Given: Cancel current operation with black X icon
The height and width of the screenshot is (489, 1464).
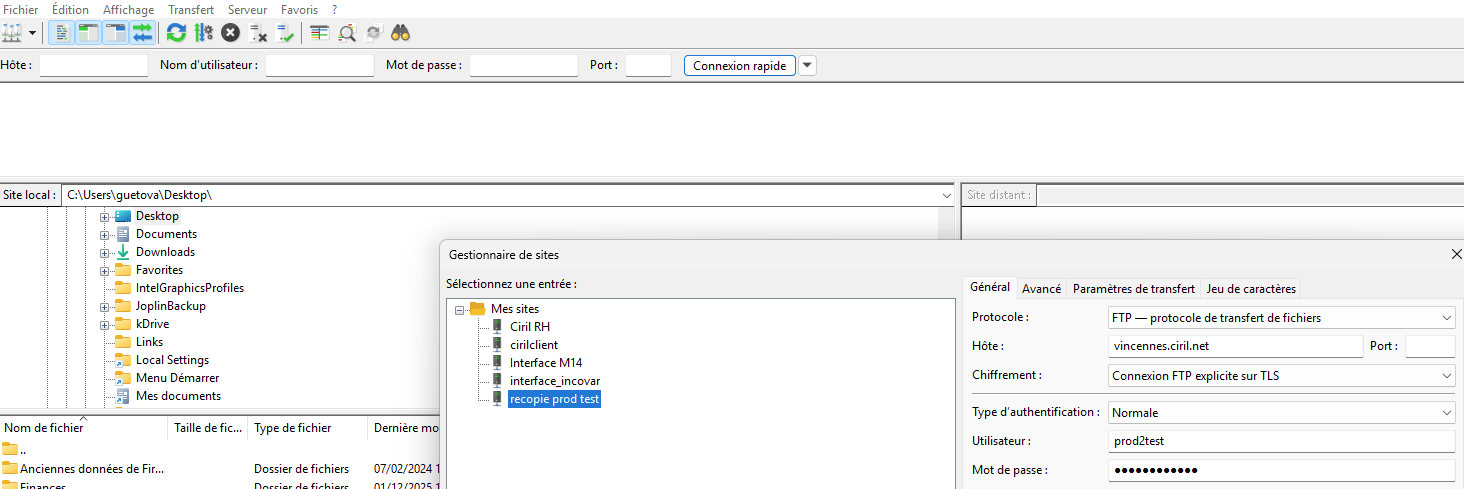Looking at the screenshot, I should 231,33.
